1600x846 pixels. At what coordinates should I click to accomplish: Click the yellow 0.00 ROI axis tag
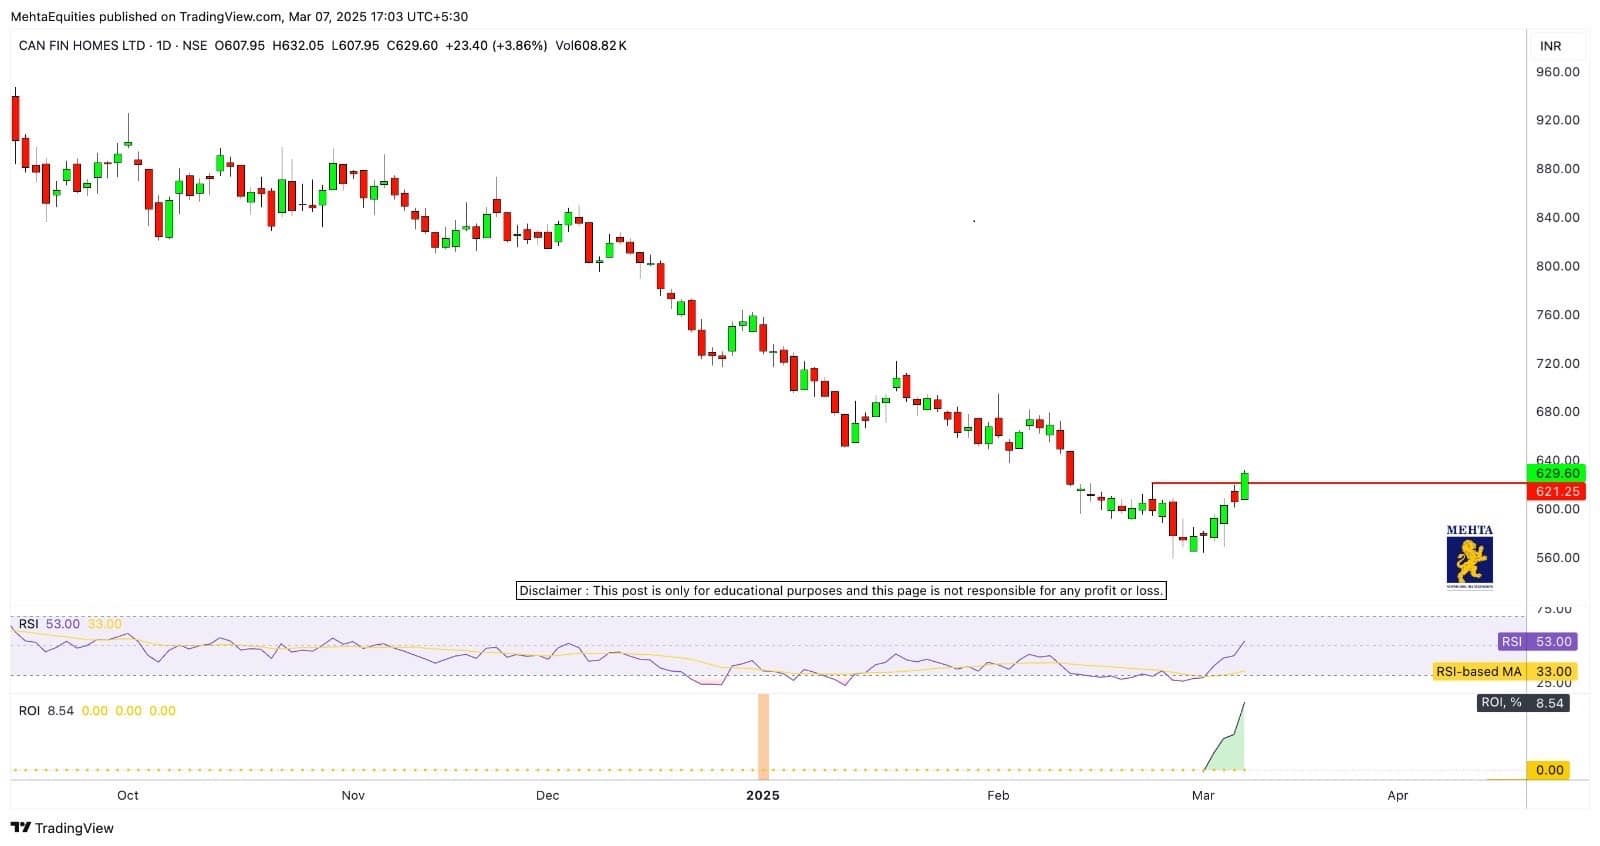(x=1548, y=770)
